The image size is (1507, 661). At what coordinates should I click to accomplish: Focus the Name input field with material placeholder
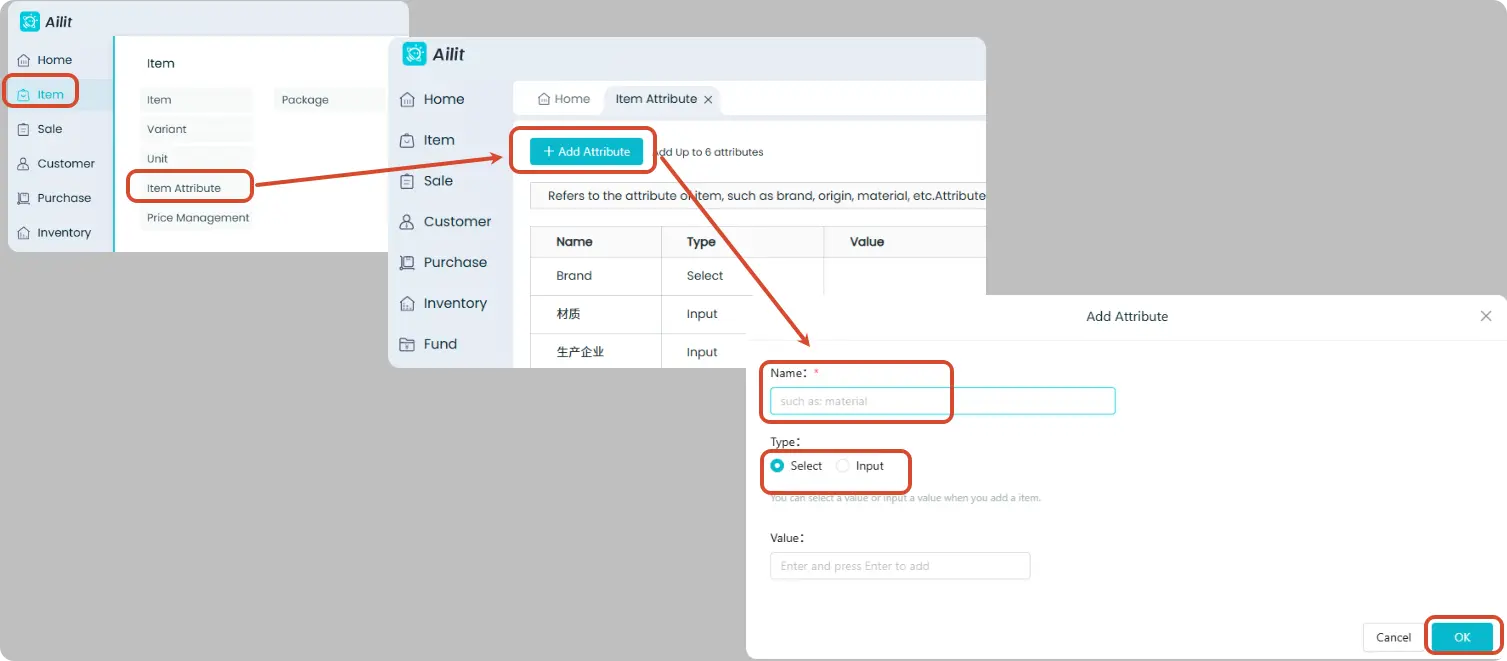[942, 401]
